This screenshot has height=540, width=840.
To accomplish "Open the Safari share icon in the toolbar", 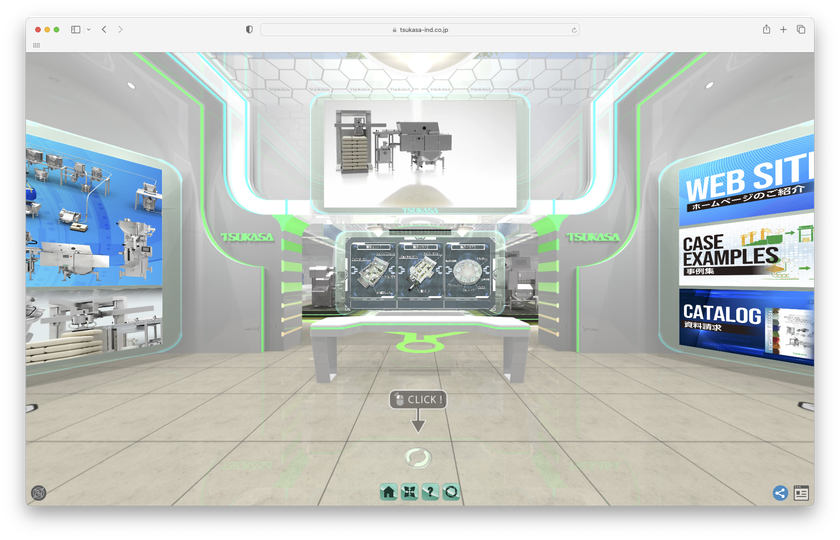I will 766,29.
